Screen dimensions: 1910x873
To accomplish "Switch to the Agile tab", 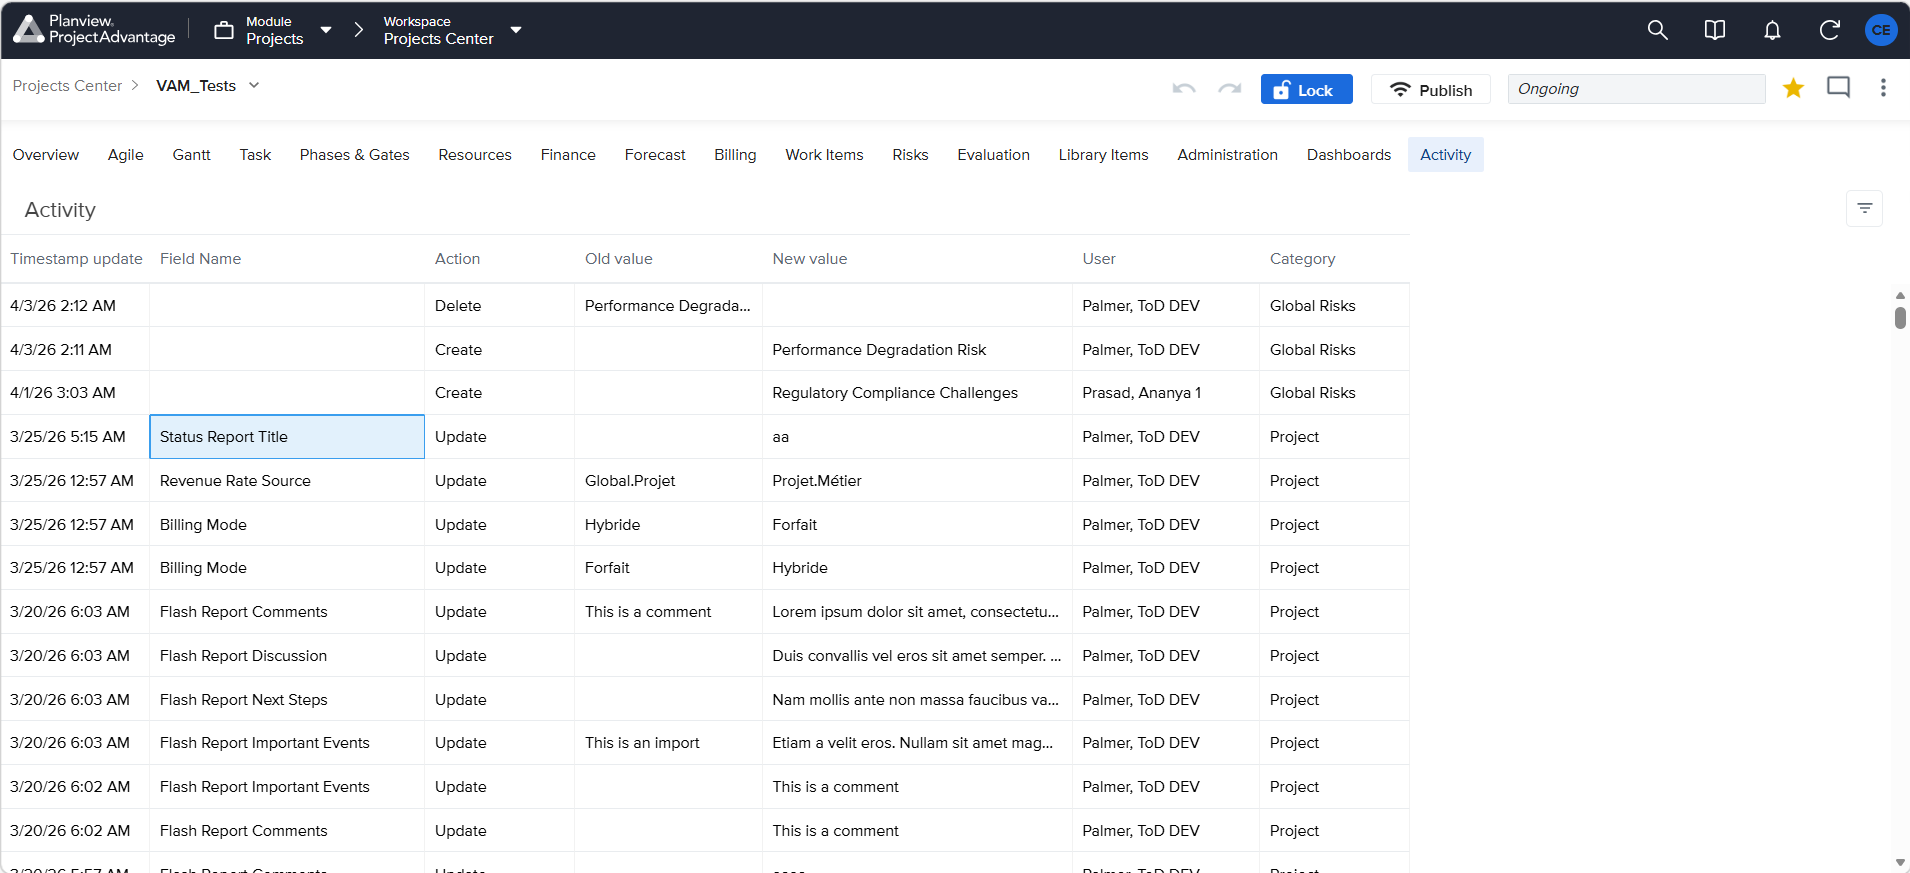I will pos(126,155).
